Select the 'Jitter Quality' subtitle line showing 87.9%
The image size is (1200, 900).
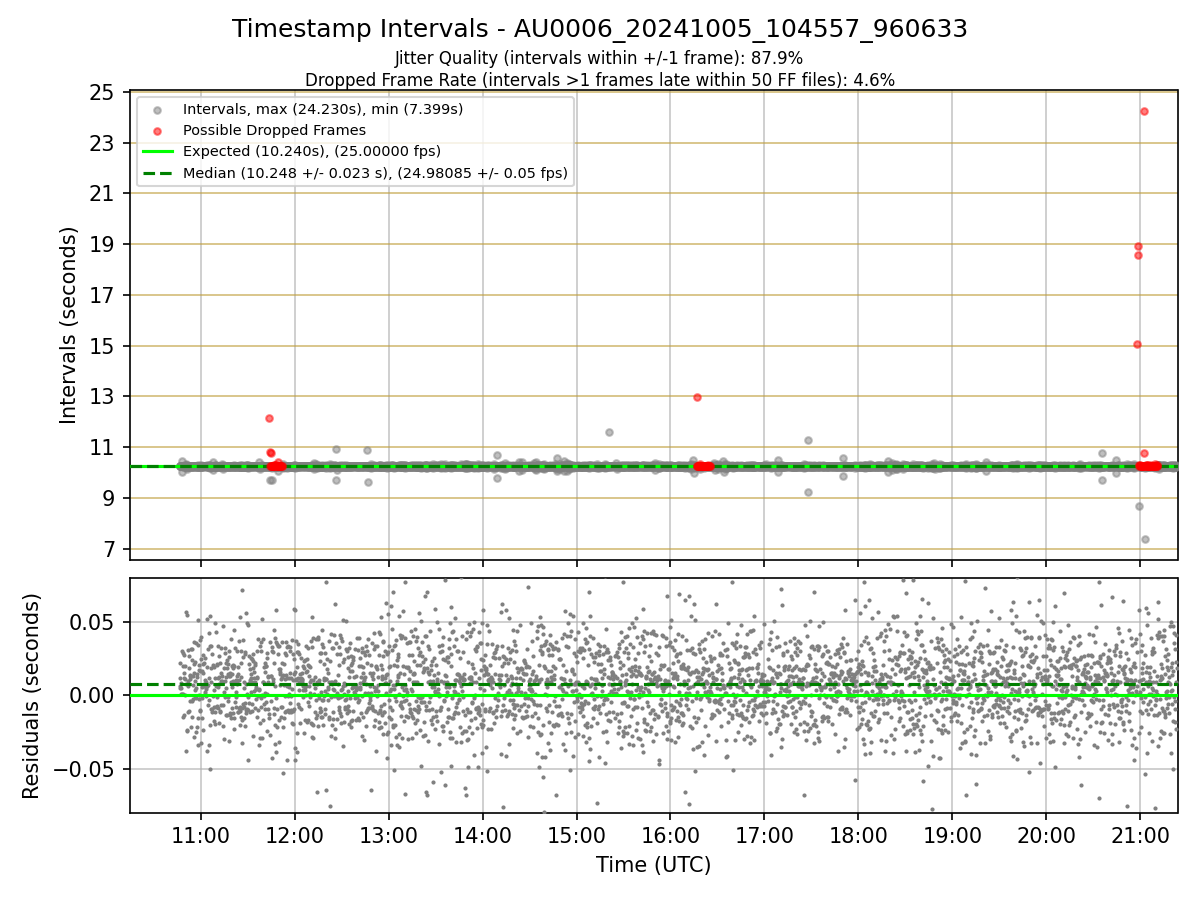coord(599,59)
